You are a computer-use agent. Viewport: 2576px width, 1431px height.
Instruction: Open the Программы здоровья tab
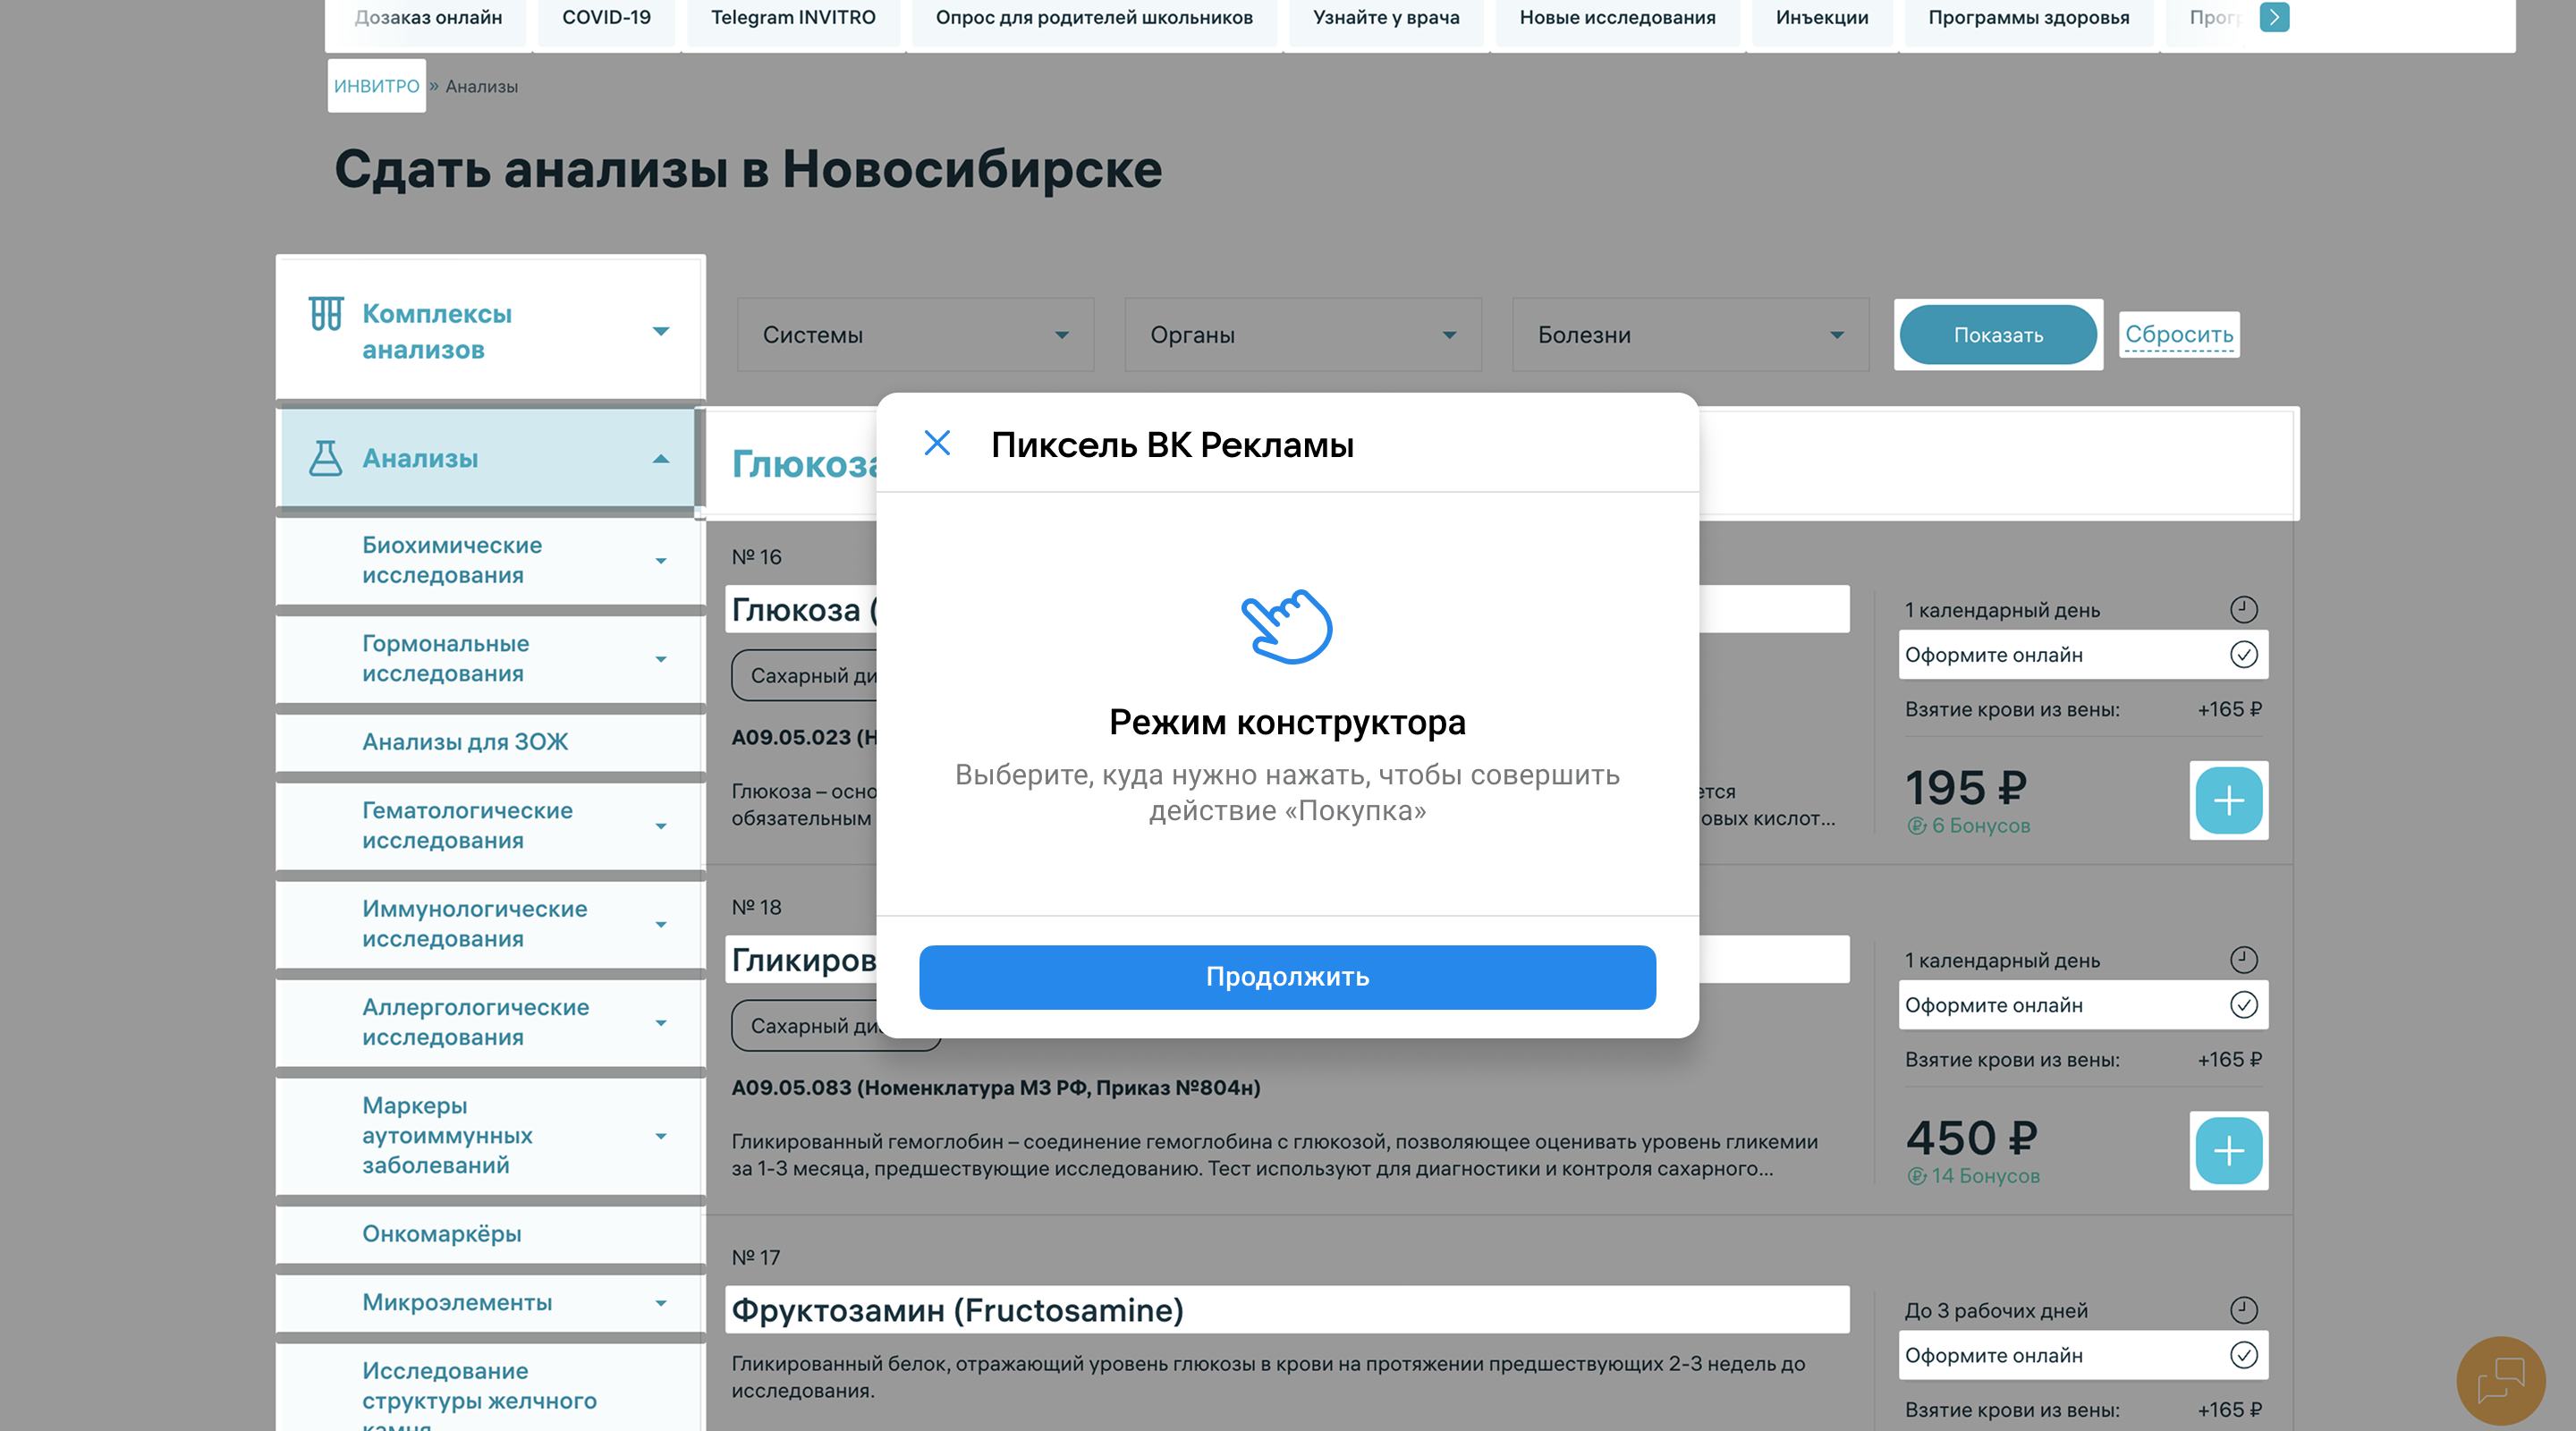(2028, 18)
